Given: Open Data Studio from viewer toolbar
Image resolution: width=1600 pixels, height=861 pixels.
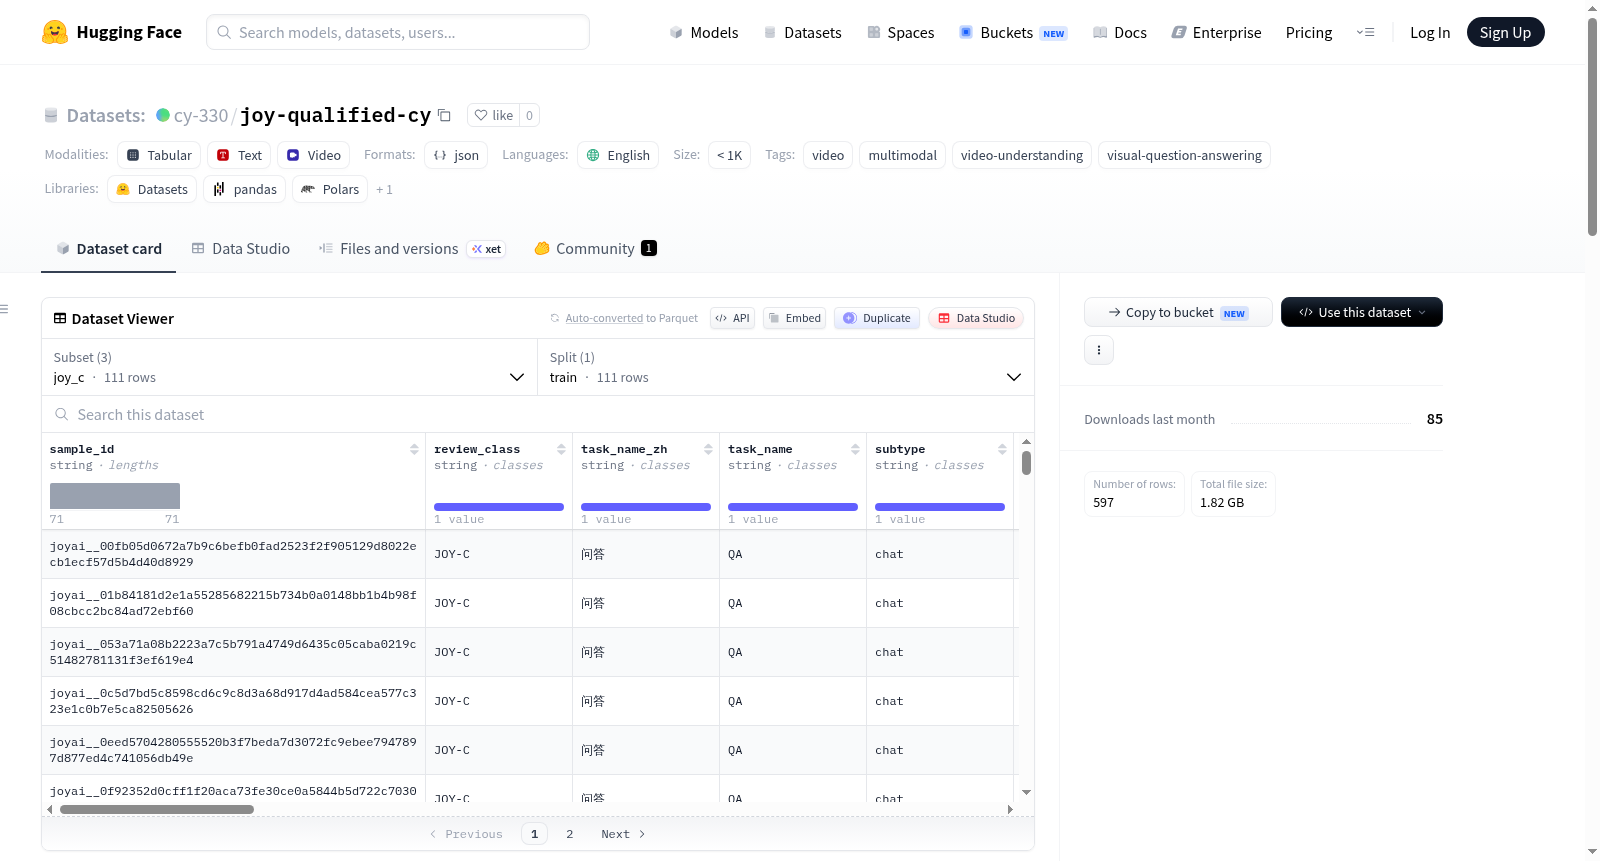Looking at the screenshot, I should (x=976, y=318).
